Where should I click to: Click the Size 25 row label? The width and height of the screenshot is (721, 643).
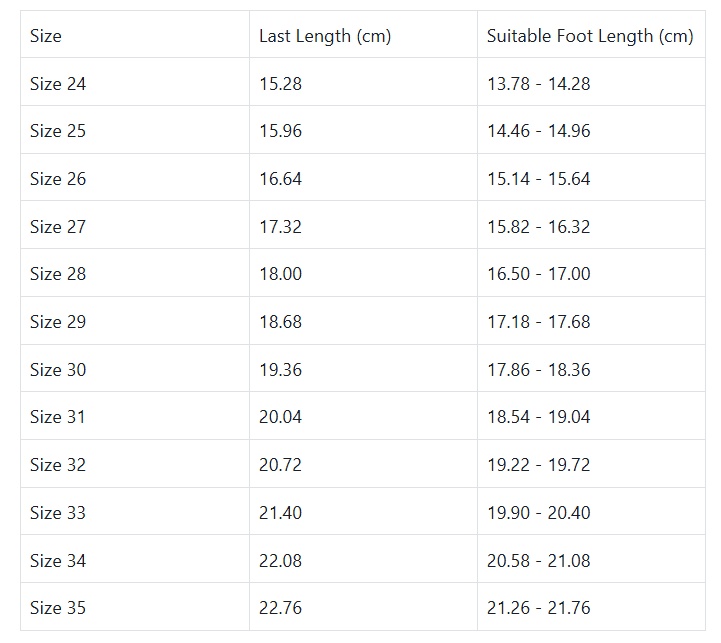pos(58,131)
